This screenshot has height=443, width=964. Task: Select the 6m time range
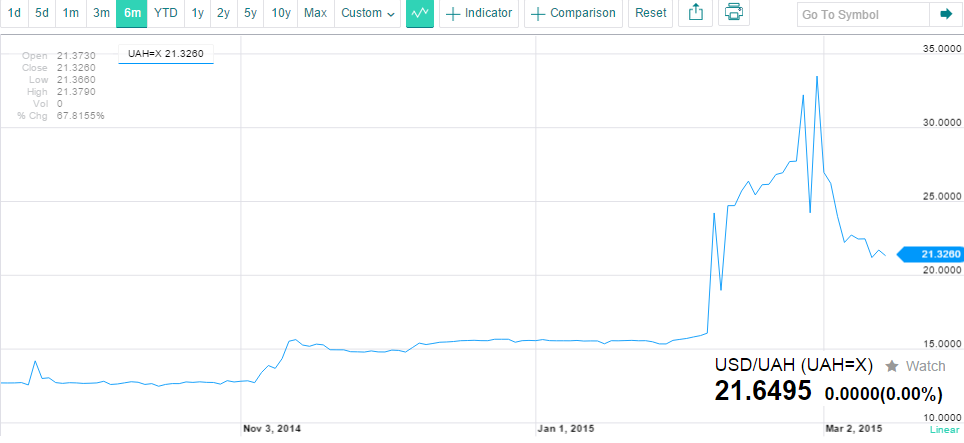click(x=132, y=14)
